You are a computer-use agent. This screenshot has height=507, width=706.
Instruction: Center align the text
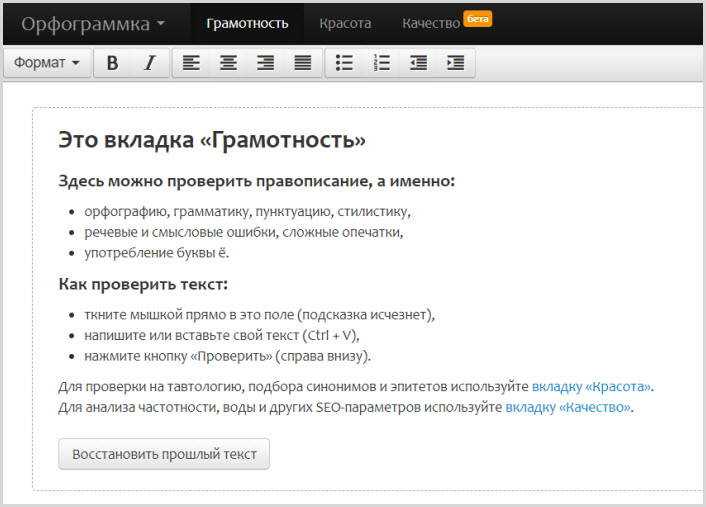[x=228, y=63]
